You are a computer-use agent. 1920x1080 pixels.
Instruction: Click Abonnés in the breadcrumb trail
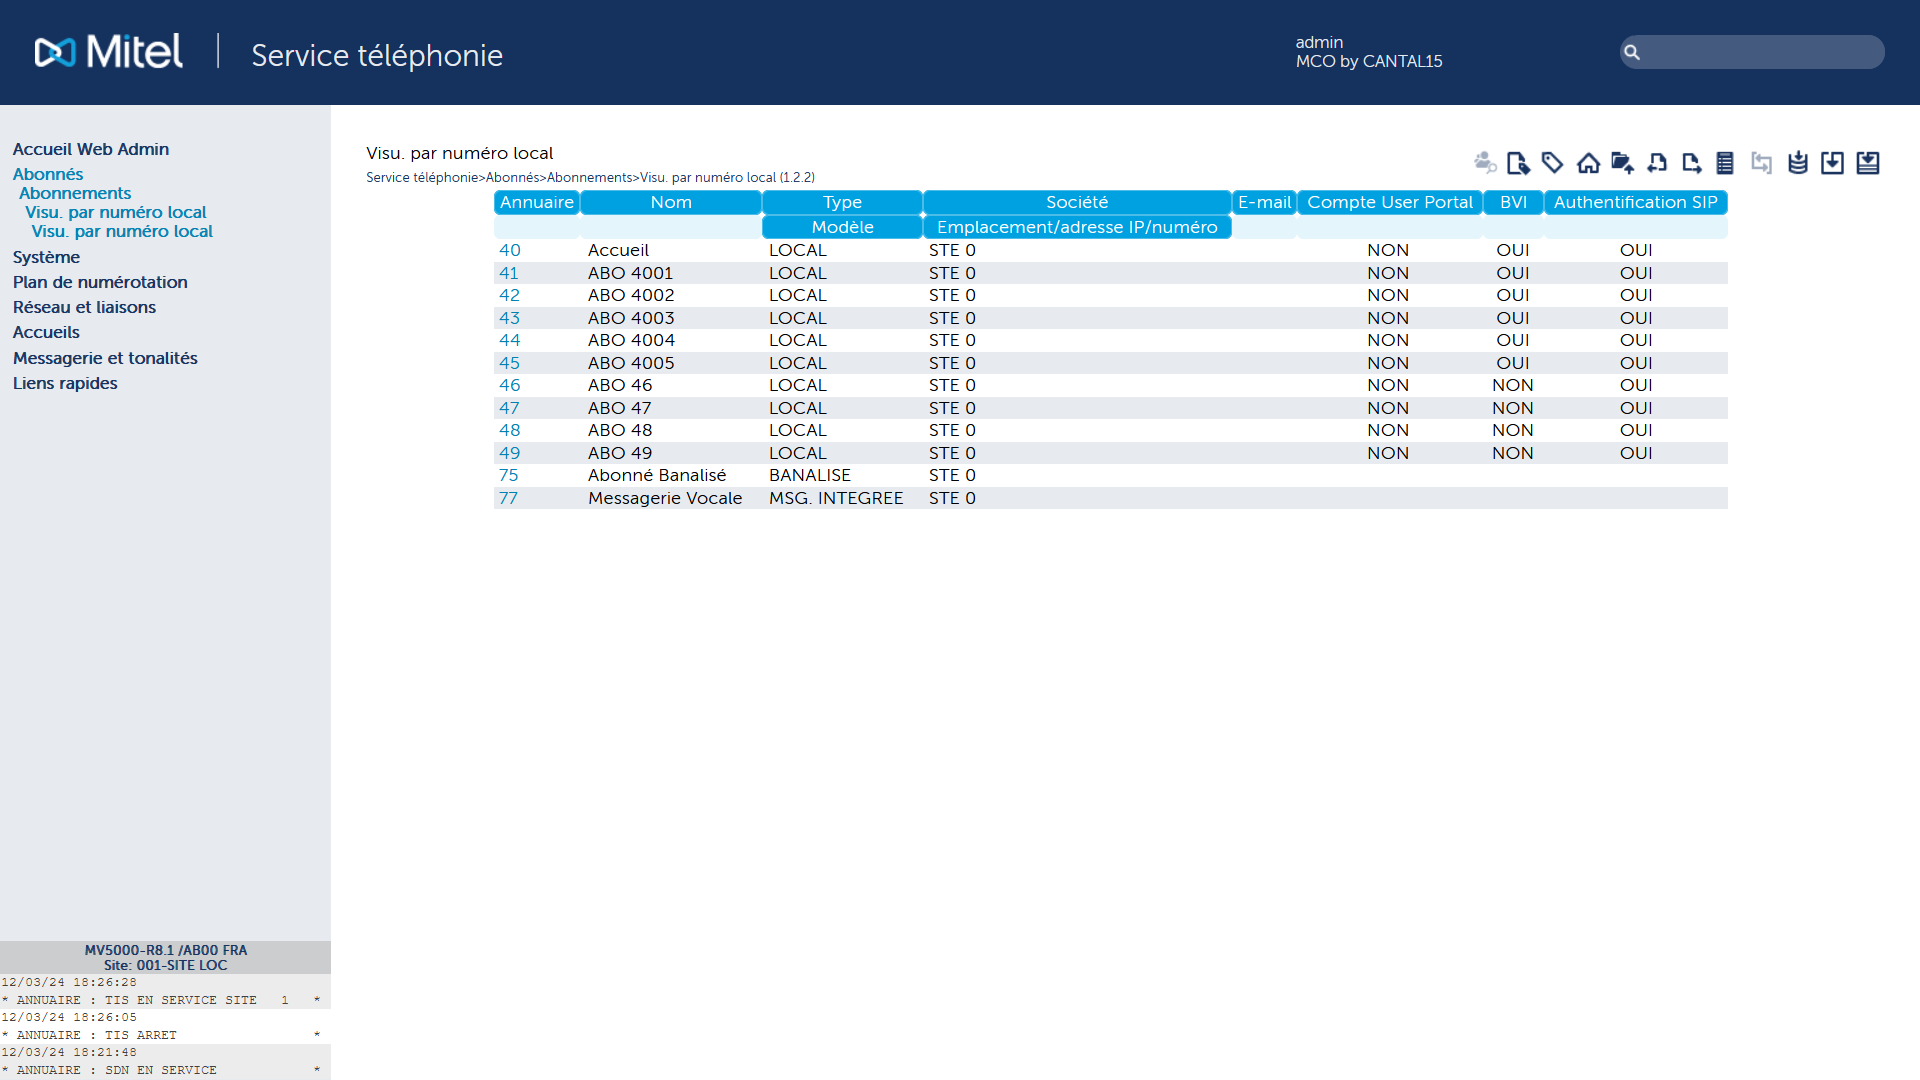tap(512, 178)
